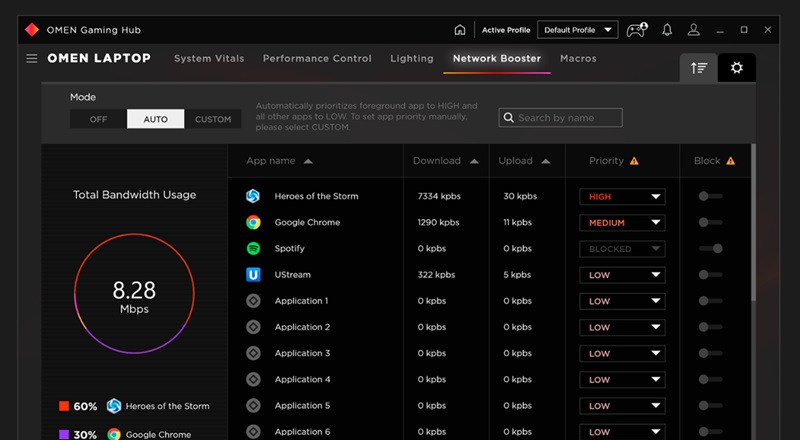Switch to System Vitals tab
Viewport: 800px width, 440px height.
(x=209, y=59)
